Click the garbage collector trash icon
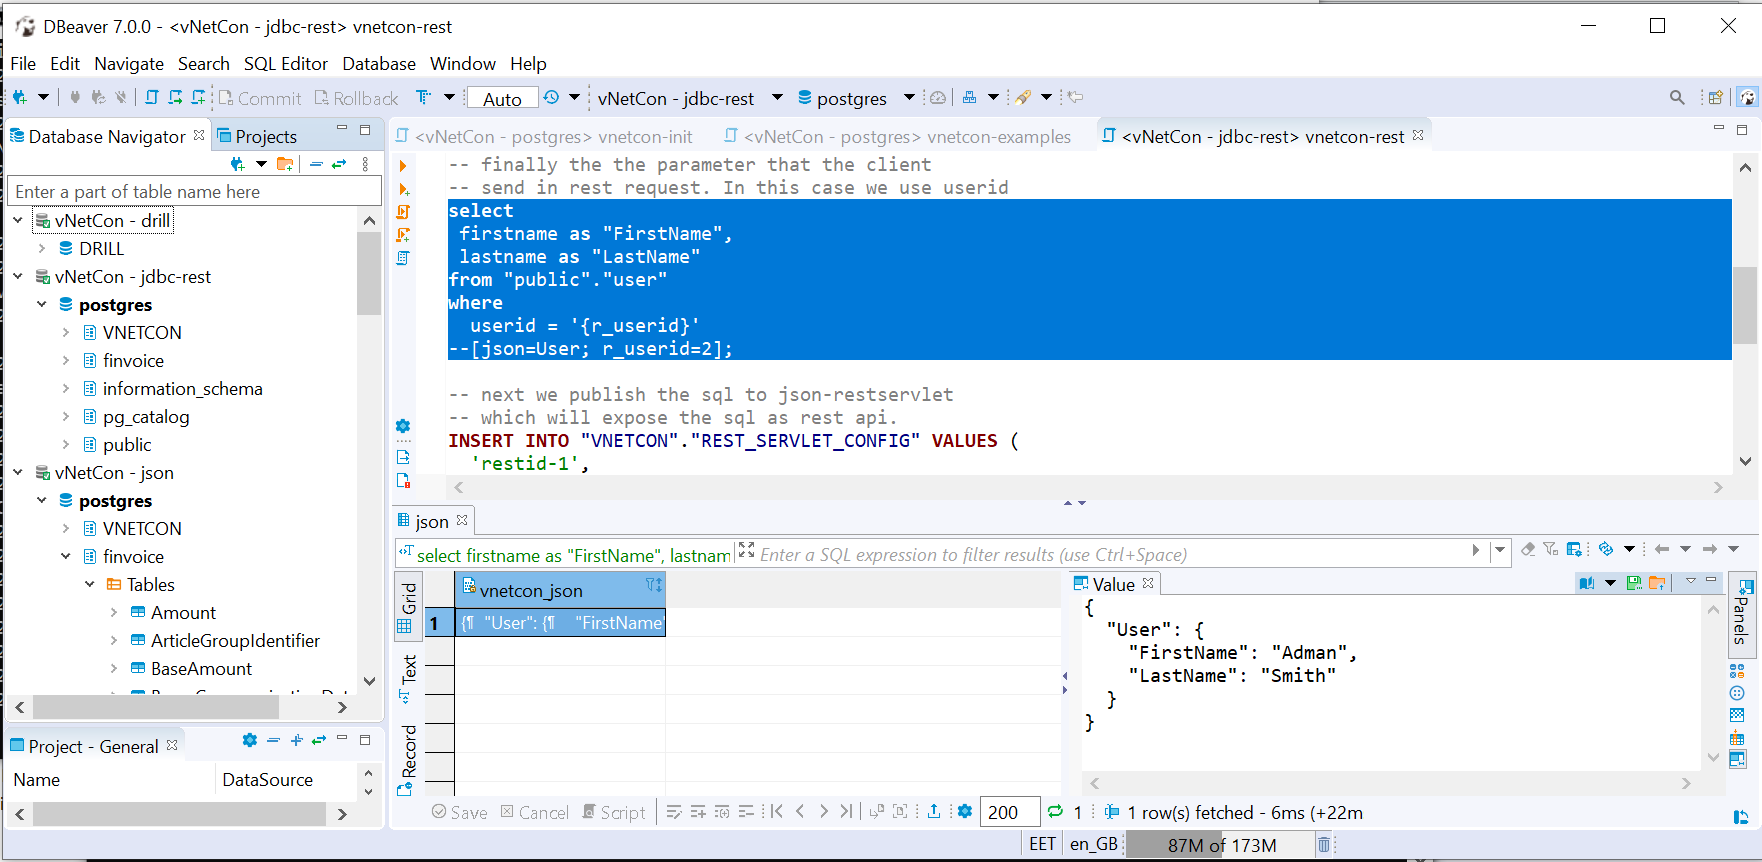Screen dimensions: 1762x862 click(1323, 845)
